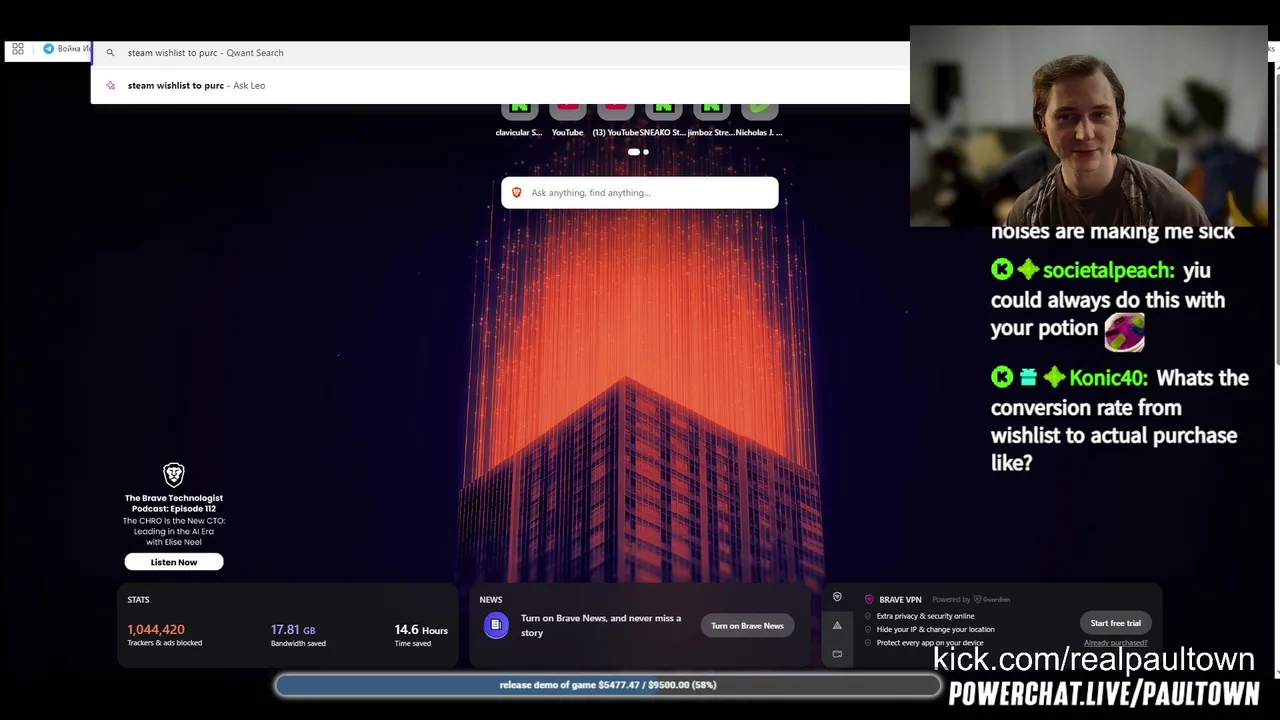The width and height of the screenshot is (1280, 720).
Task: Switch to first shortcuts page dot
Action: (x=633, y=152)
